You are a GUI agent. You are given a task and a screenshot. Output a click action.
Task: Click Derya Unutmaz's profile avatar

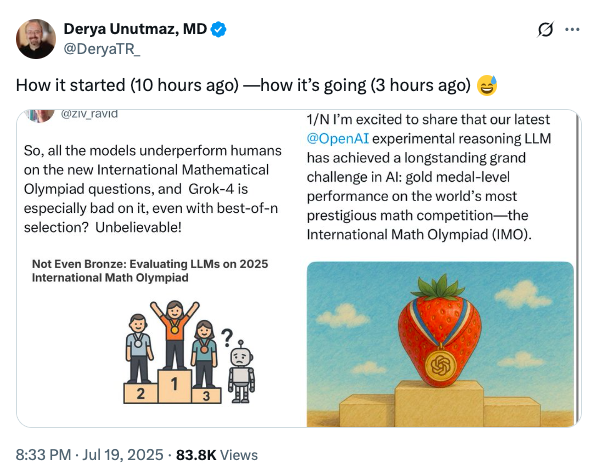[36, 39]
